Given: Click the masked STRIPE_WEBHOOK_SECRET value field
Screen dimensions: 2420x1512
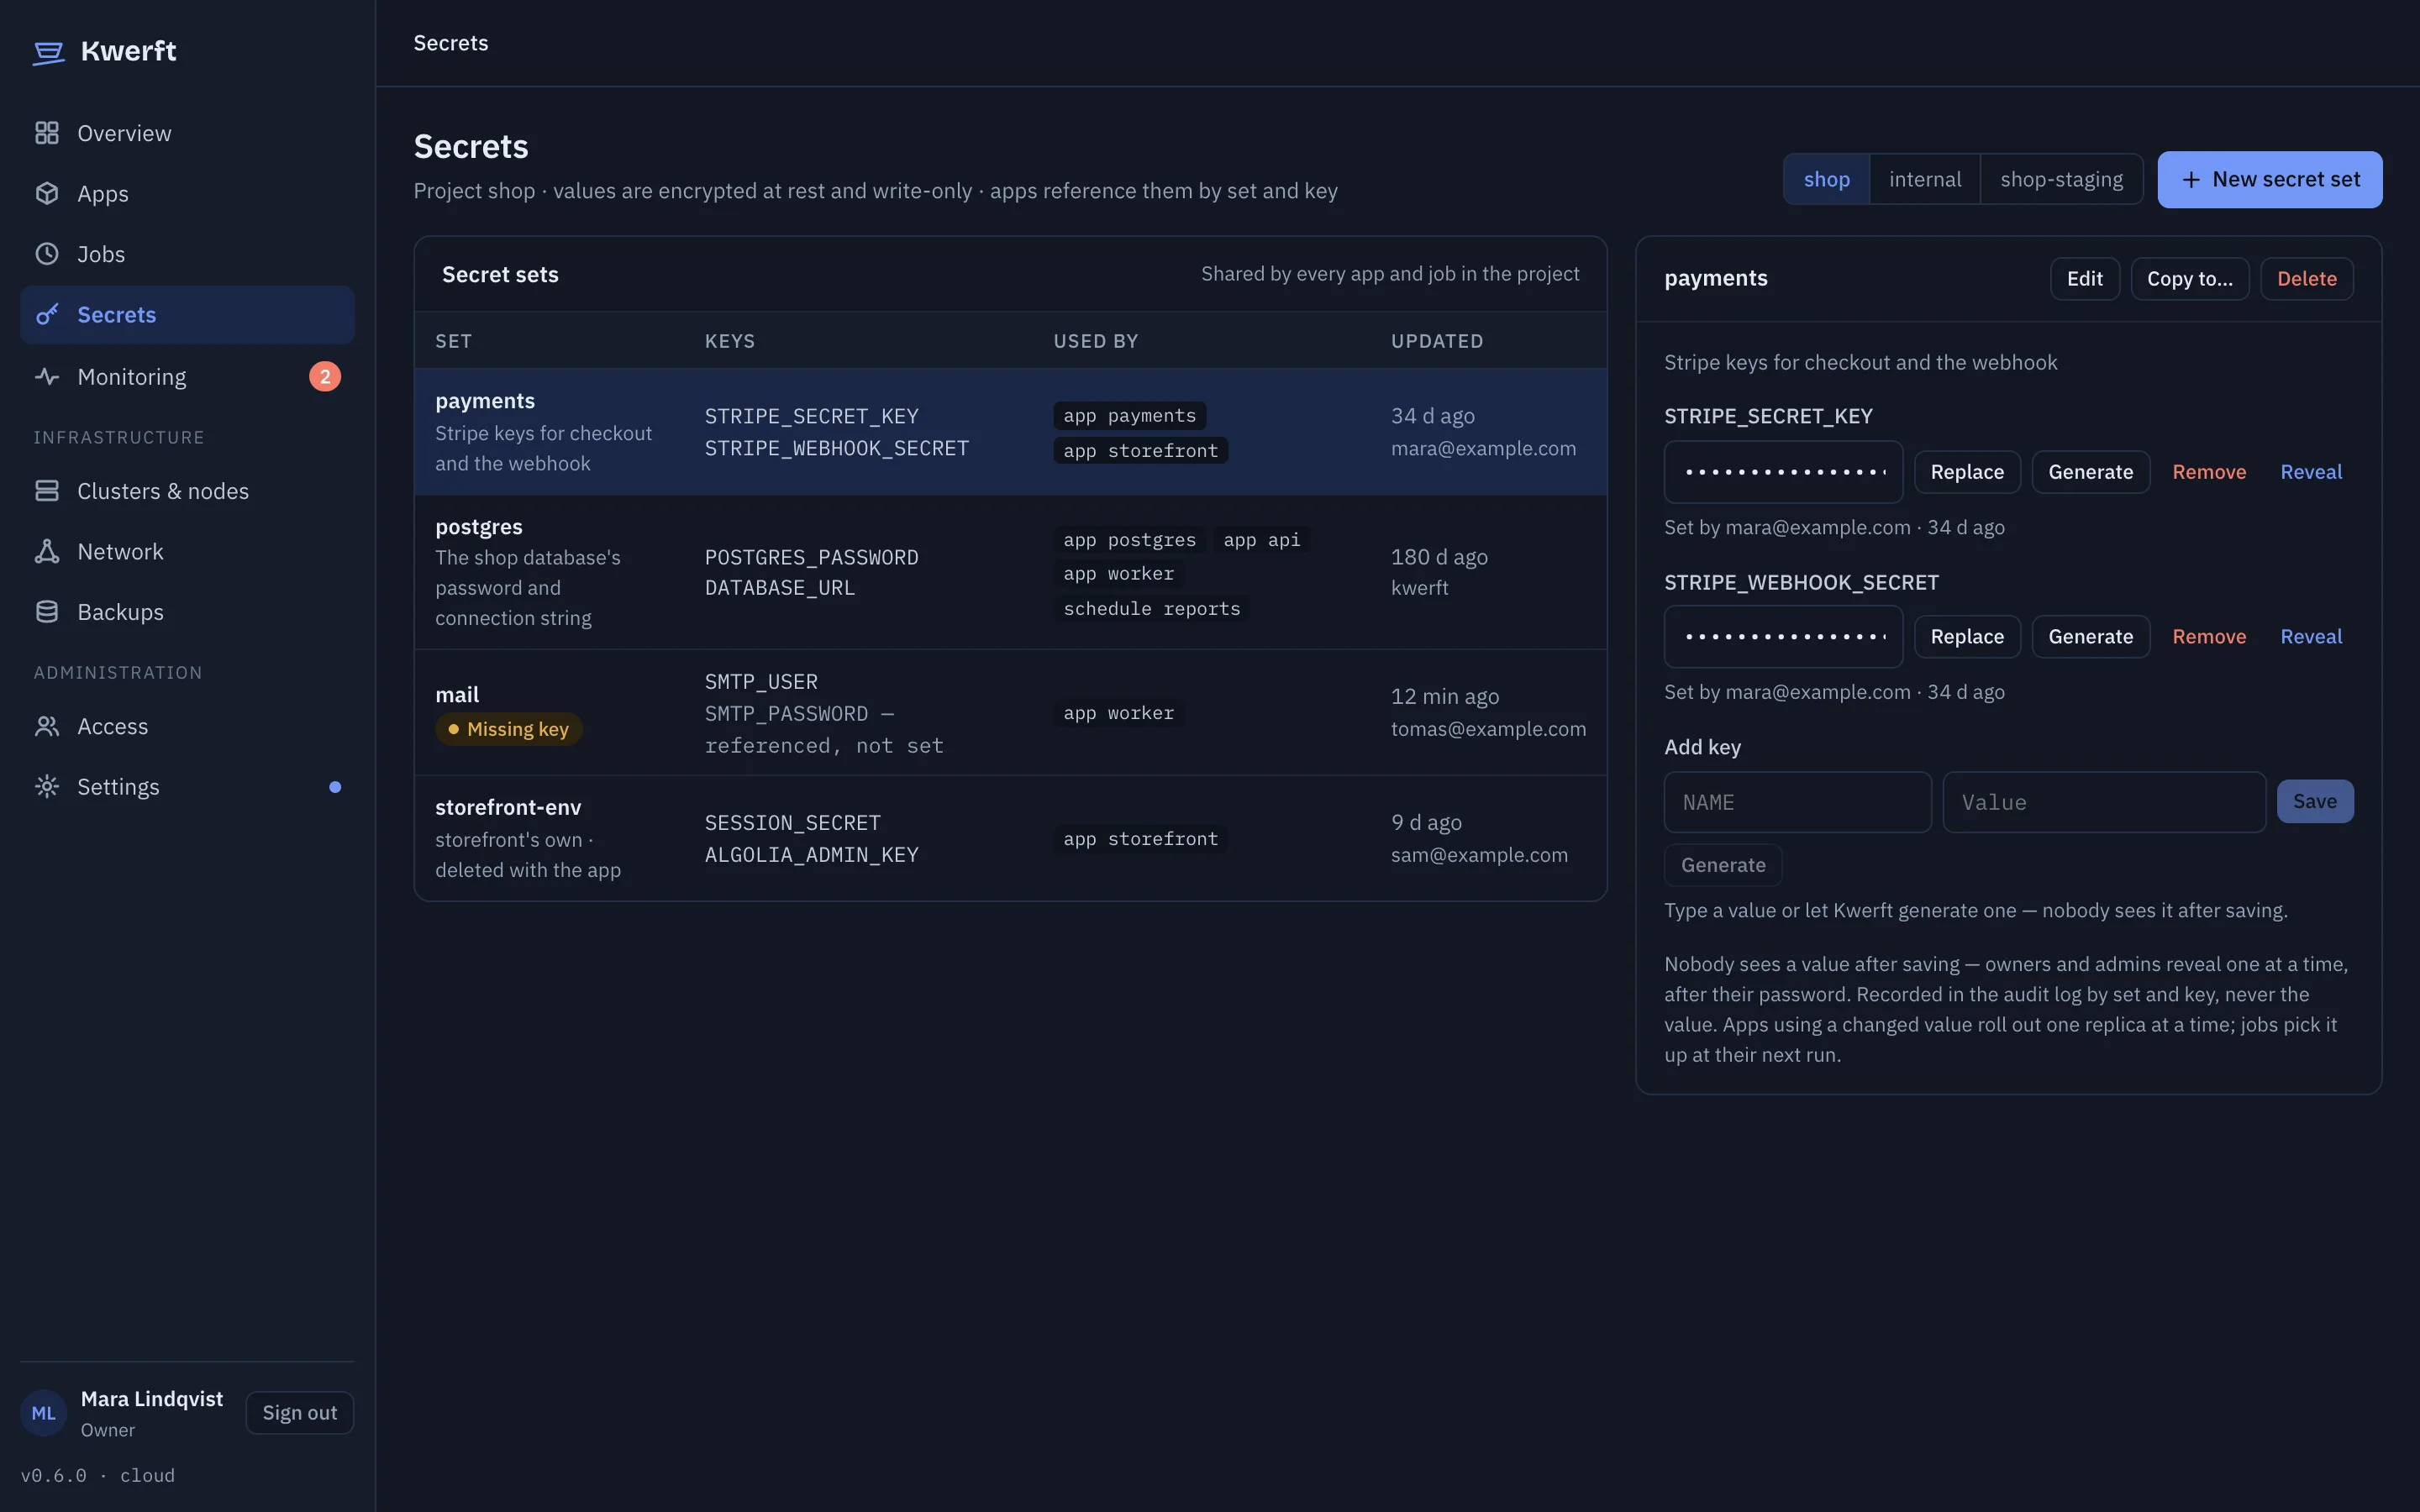Looking at the screenshot, I should pos(1783,637).
